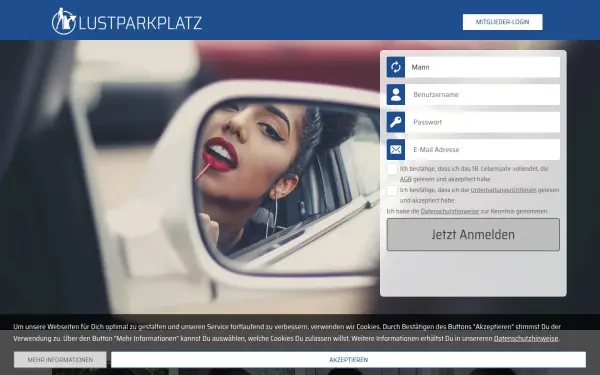Click the gender swap arrows icon
This screenshot has height=375, width=600.
pos(396,67)
